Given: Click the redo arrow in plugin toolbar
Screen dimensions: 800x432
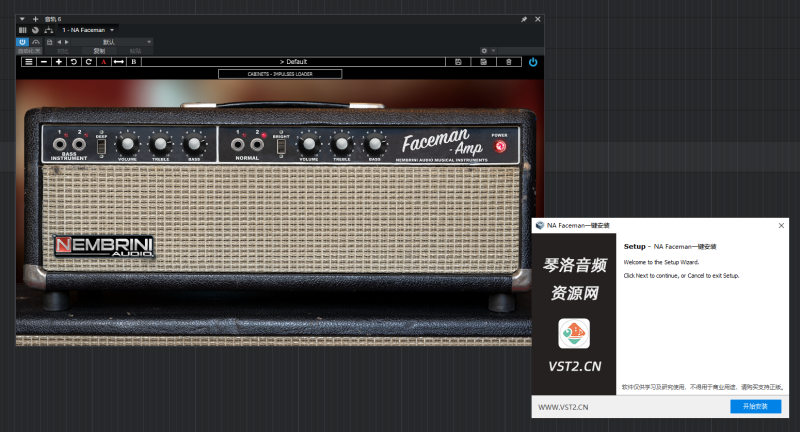Looking at the screenshot, I should (x=88, y=62).
